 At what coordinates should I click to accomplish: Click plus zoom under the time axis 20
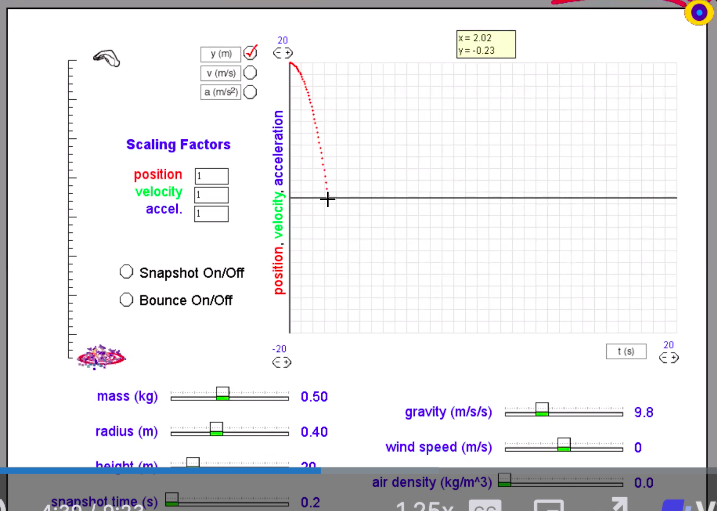(x=674, y=358)
